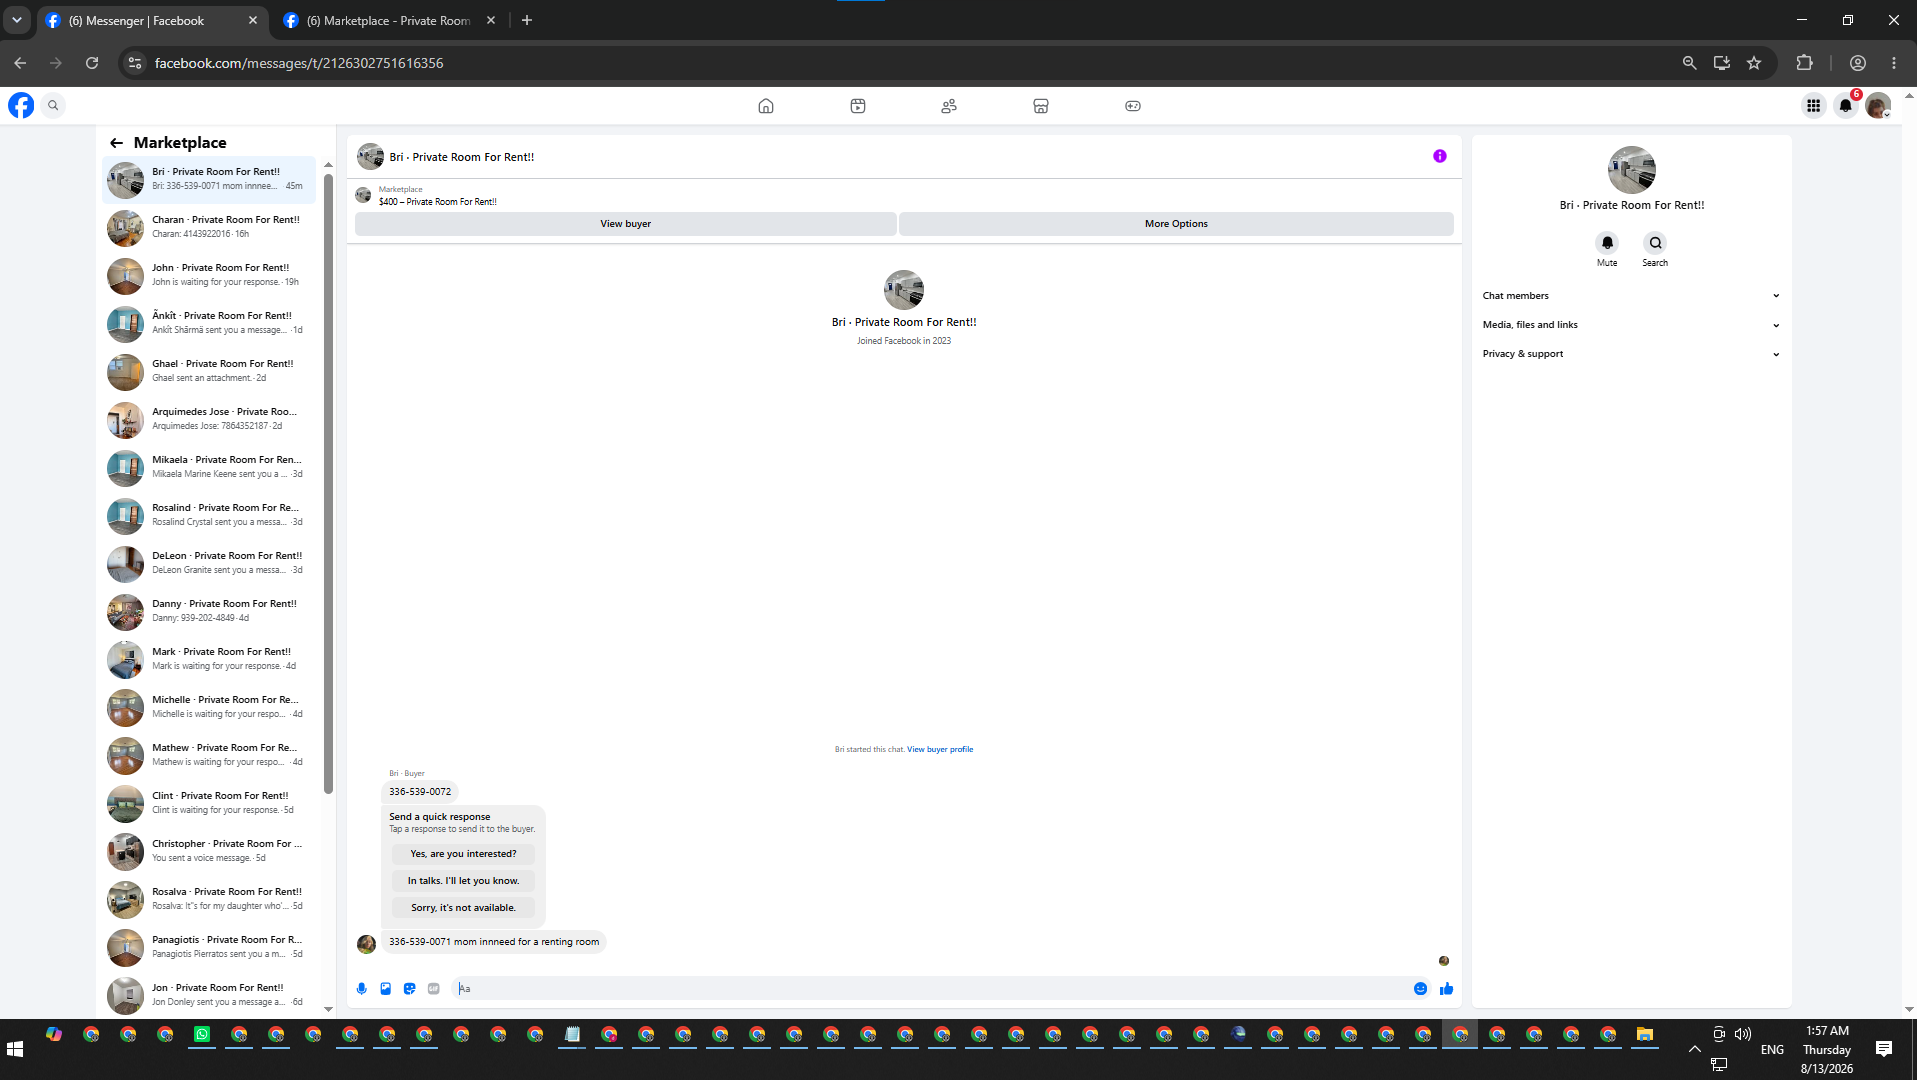
Task: Open a new browser tab
Action: click(527, 20)
